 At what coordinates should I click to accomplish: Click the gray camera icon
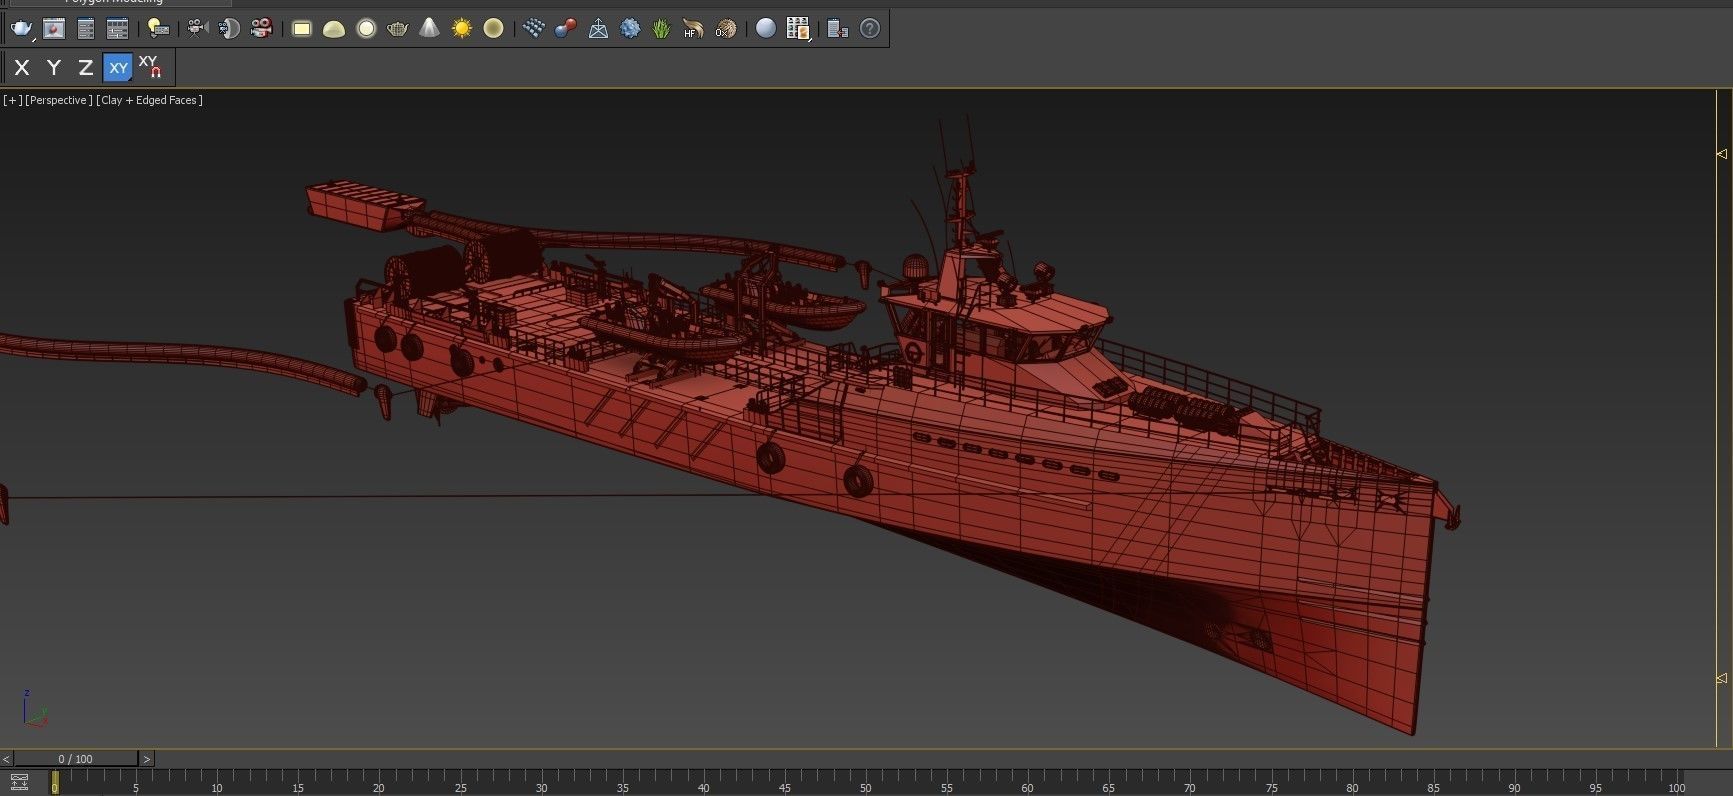pyautogui.click(x=198, y=29)
